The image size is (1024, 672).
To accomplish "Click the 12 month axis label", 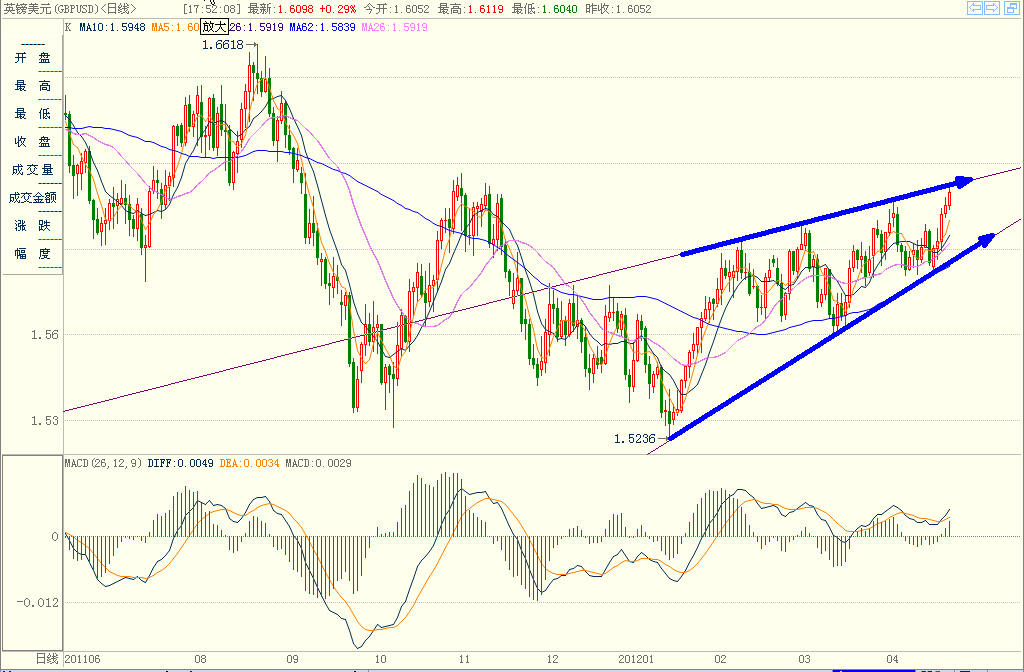I will (x=552, y=659).
